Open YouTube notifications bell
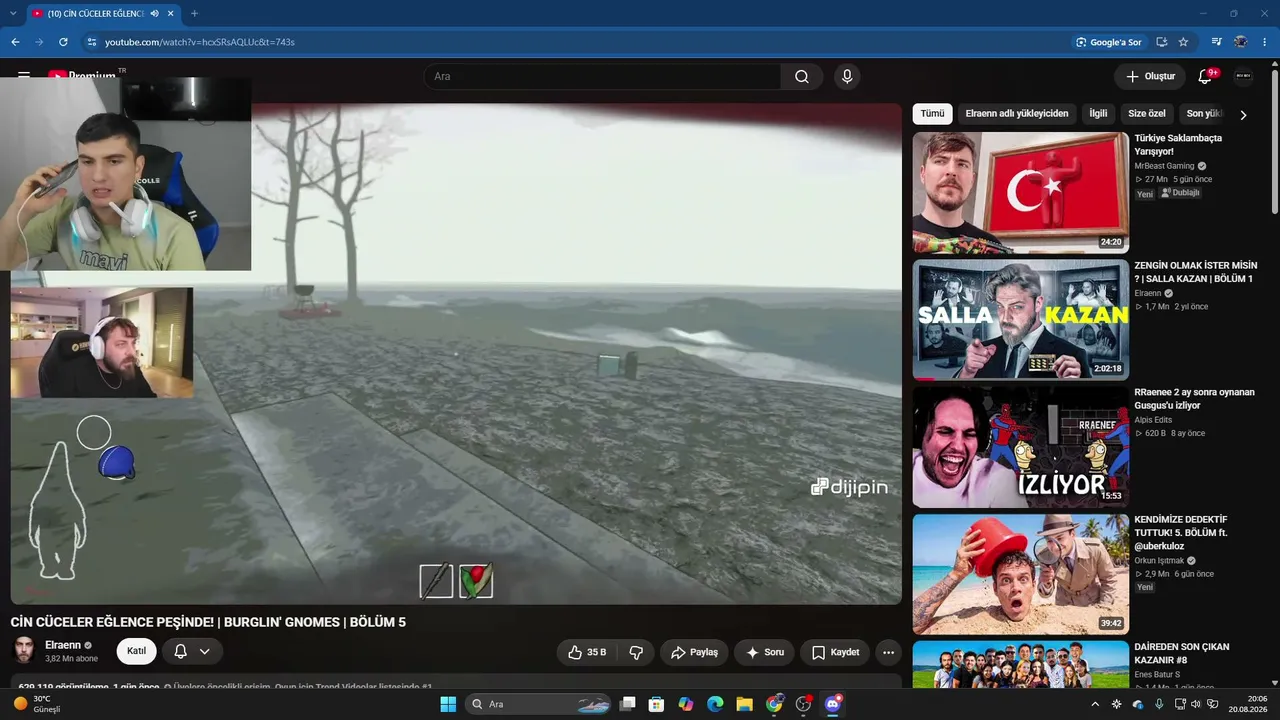This screenshot has height=720, width=1280. click(1206, 76)
